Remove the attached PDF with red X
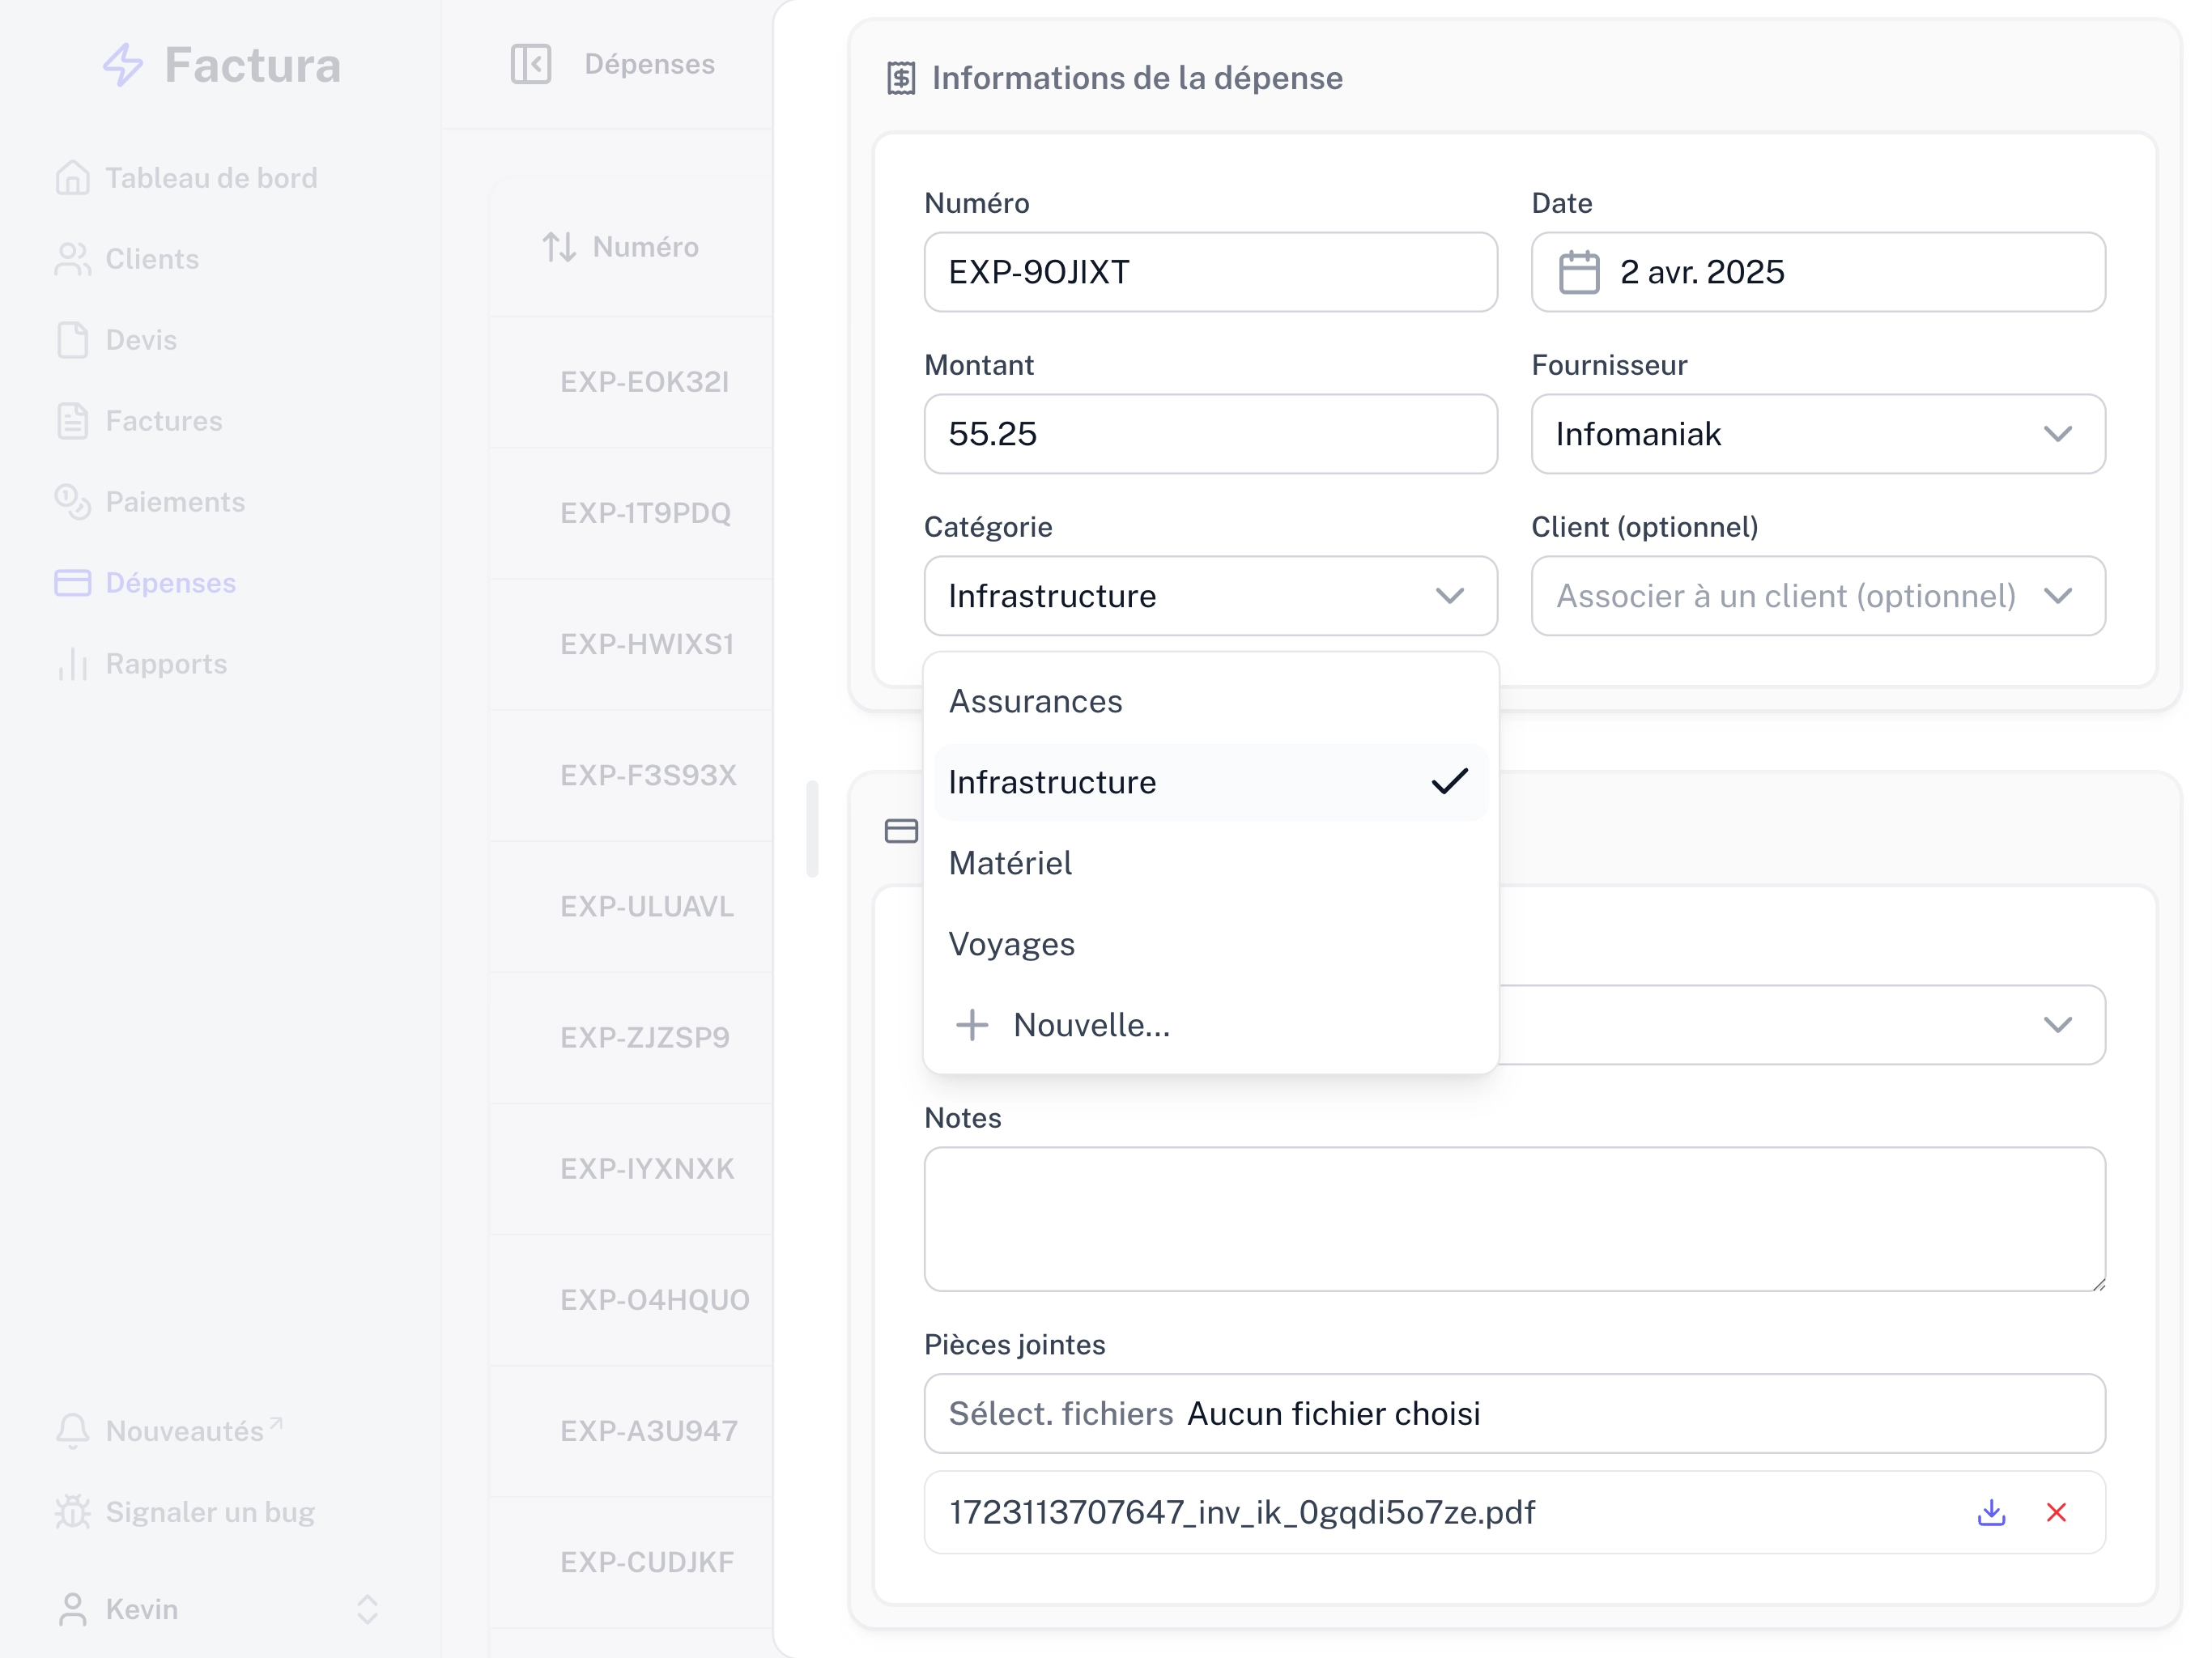 click(x=2056, y=1512)
